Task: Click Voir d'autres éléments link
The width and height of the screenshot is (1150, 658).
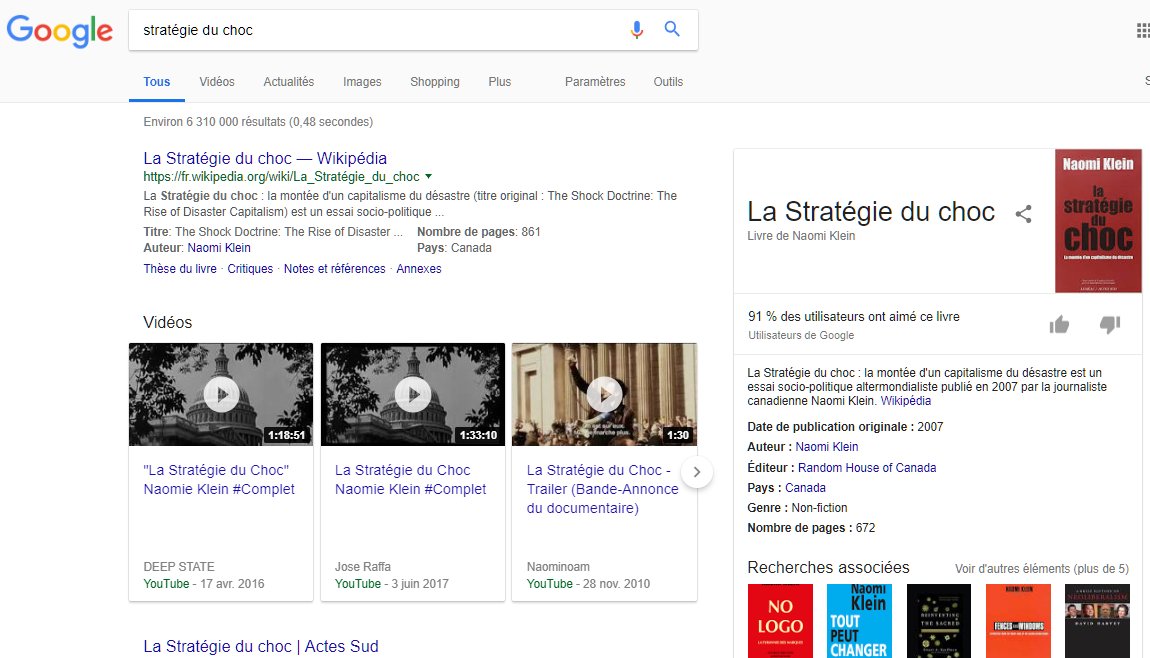Action: (x=1041, y=569)
